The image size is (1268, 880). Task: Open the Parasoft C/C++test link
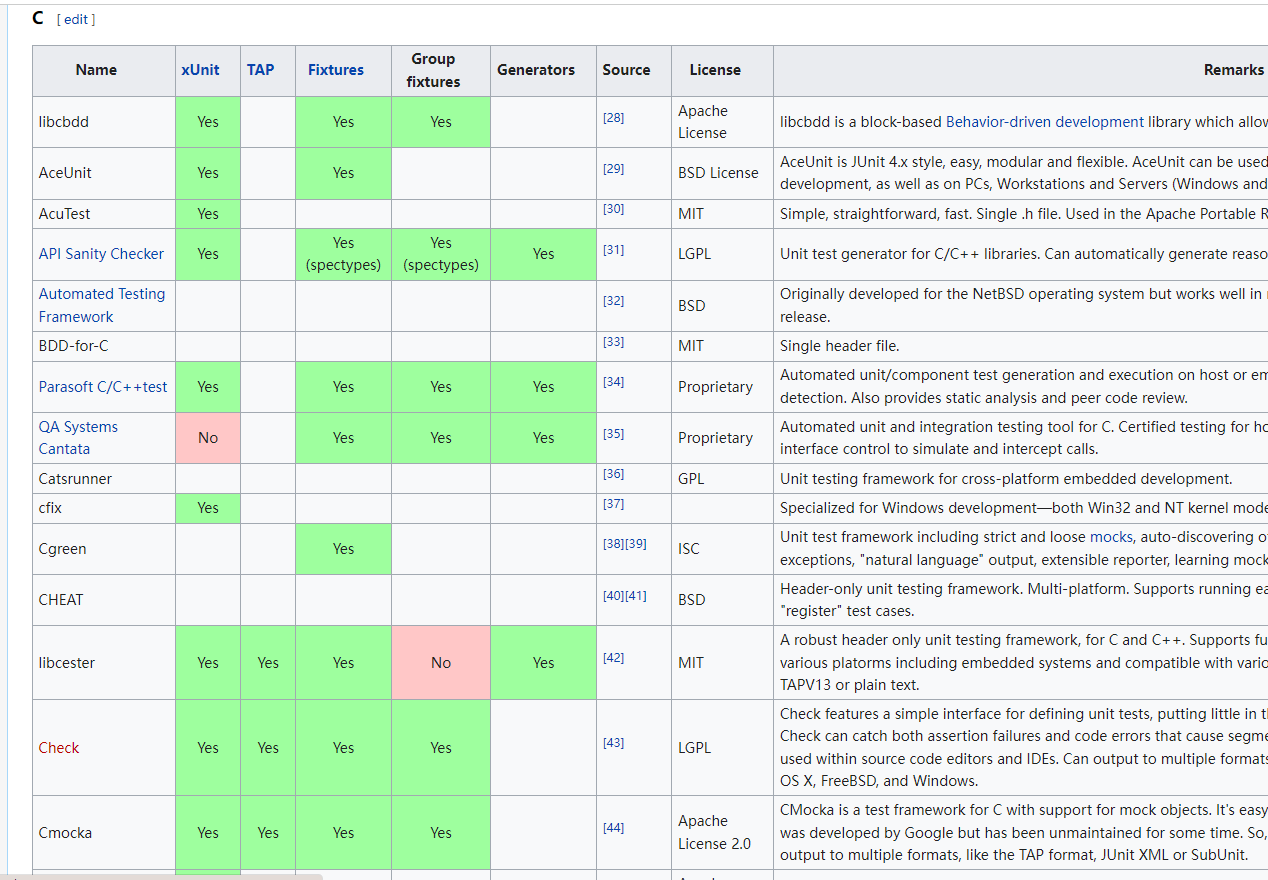pos(103,387)
